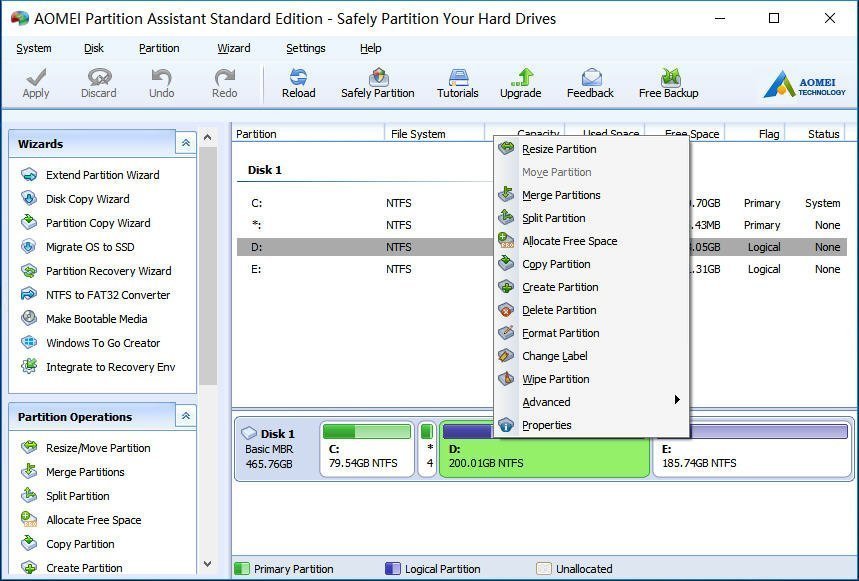Choose Copy Partition from context menu

pyautogui.click(x=591, y=264)
